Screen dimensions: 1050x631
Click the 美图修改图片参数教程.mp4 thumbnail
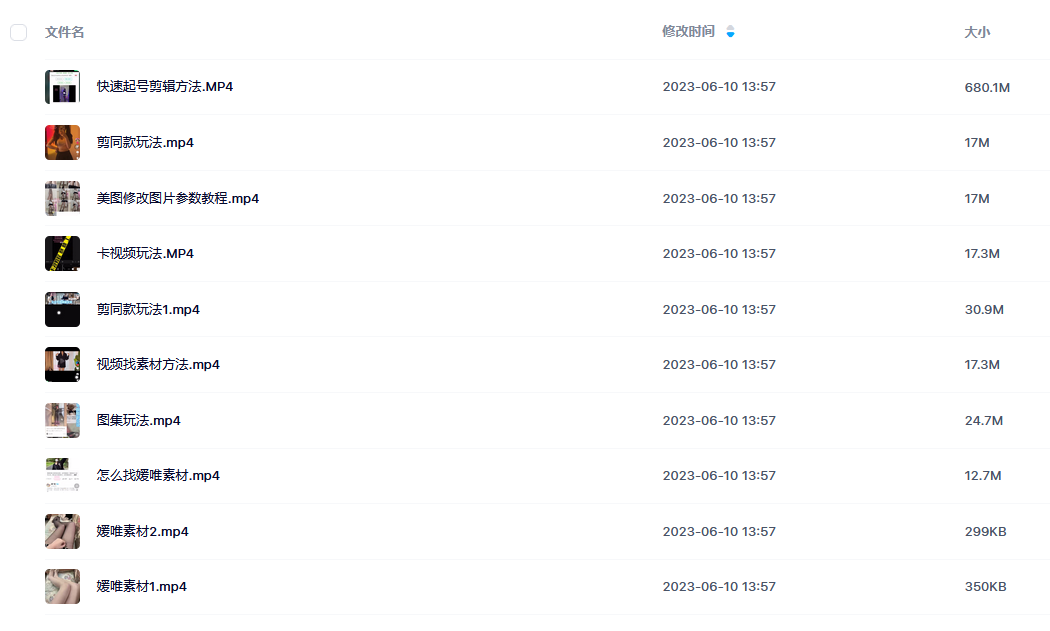62,198
